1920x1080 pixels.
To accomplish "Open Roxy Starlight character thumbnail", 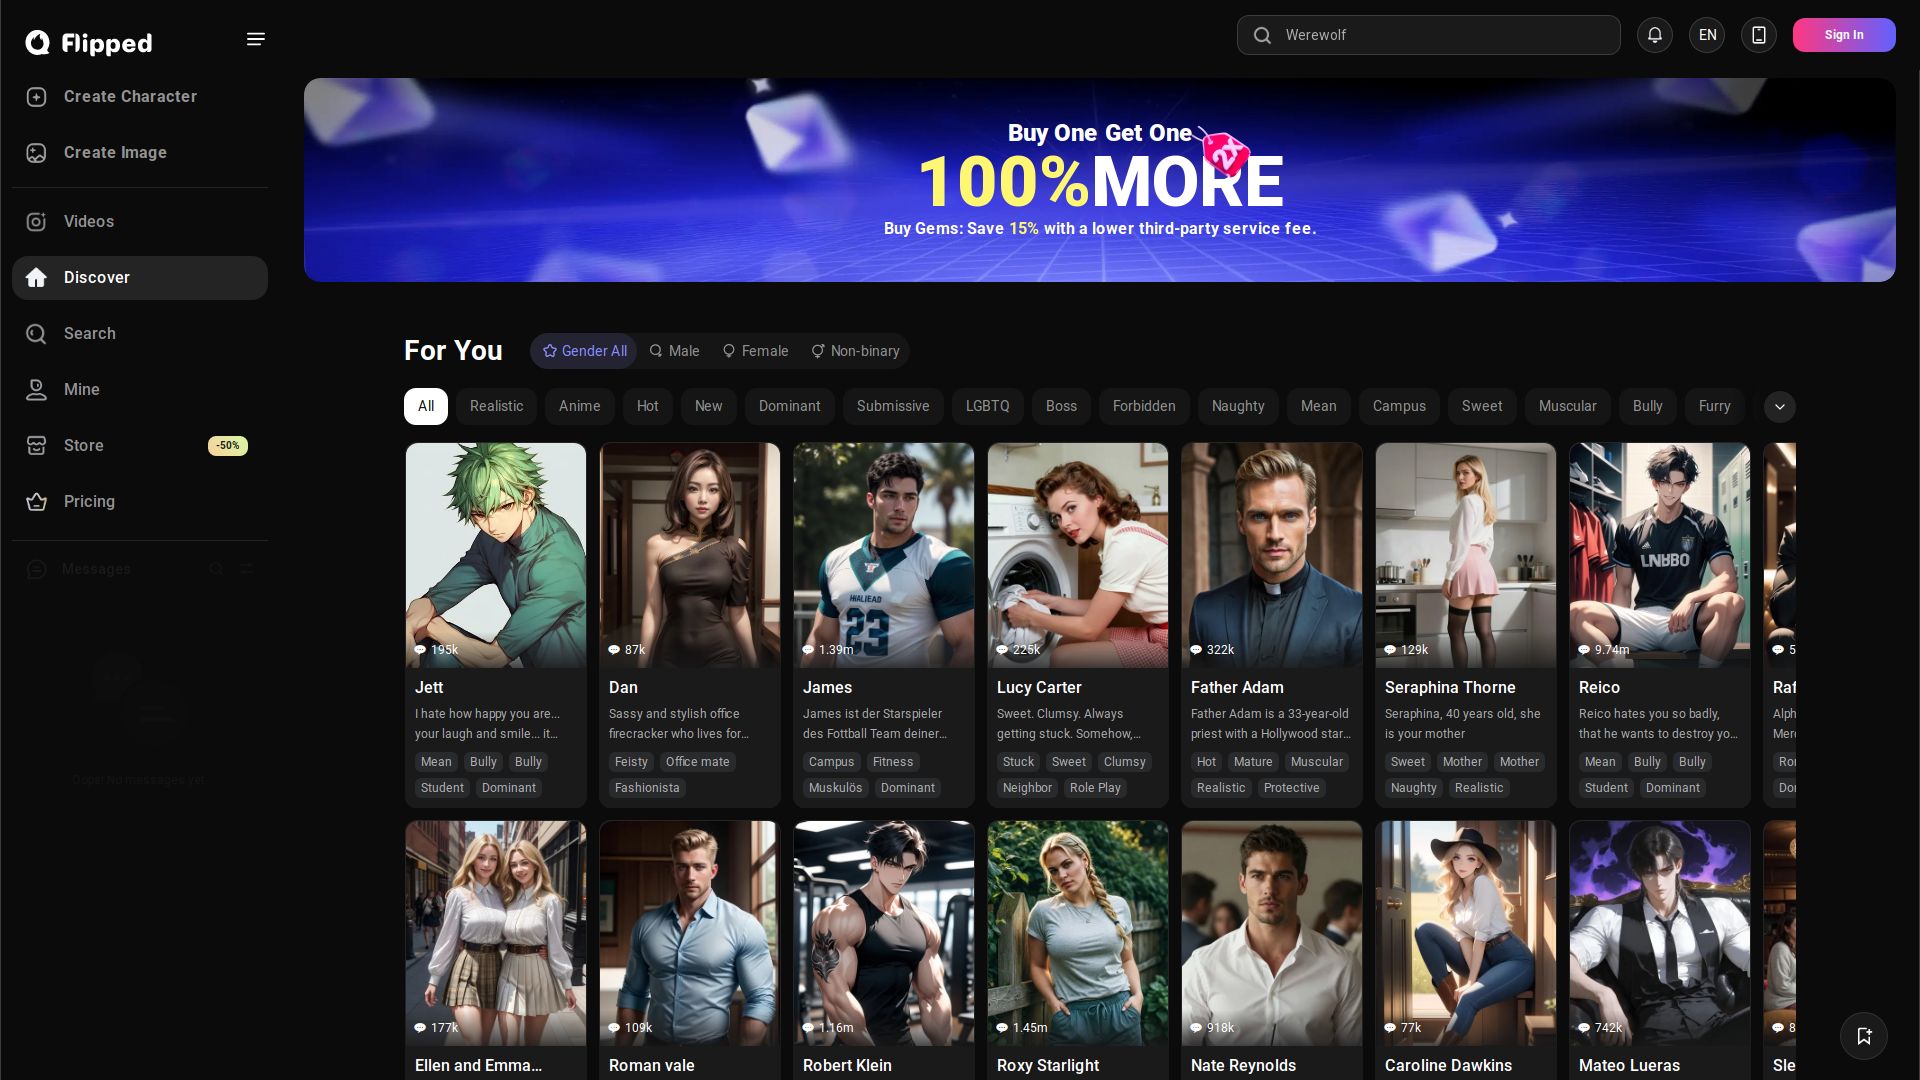I will pos(1078,934).
